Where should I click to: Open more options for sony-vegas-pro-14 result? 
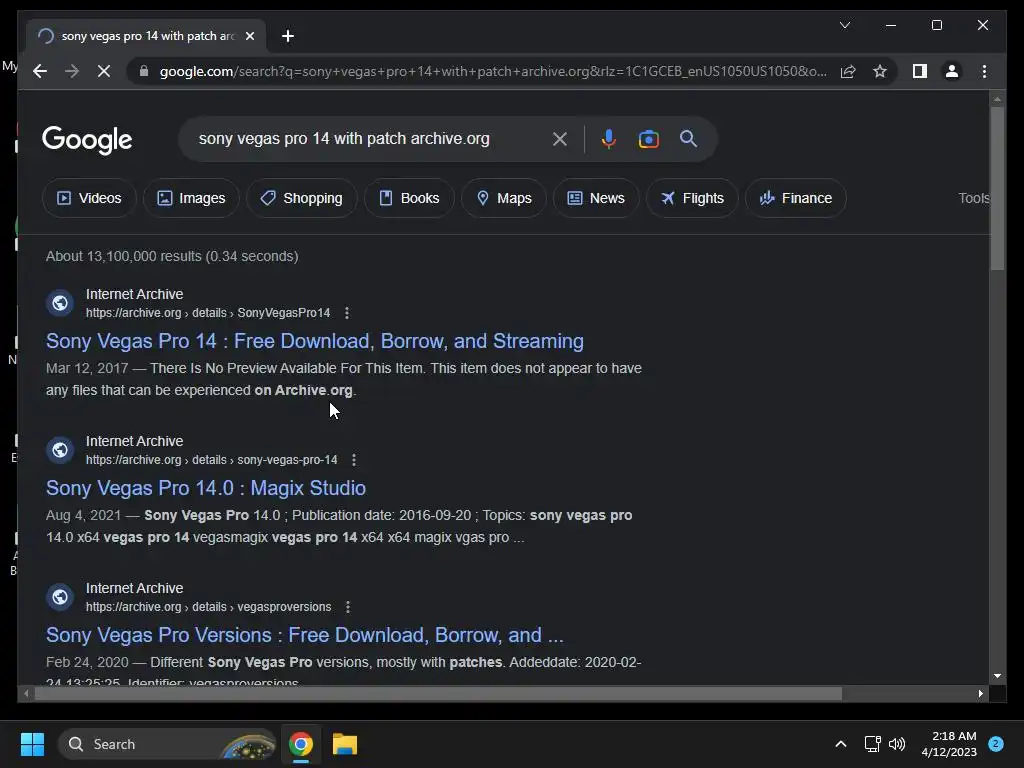point(354,460)
